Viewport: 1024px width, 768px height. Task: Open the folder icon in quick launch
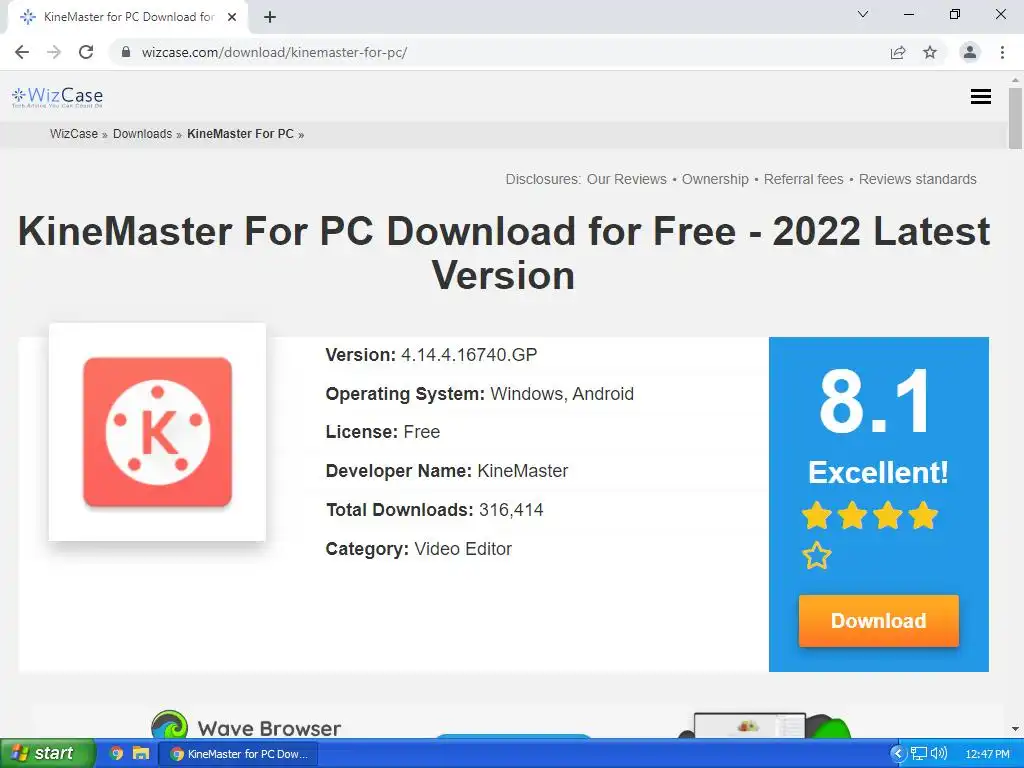[141, 753]
